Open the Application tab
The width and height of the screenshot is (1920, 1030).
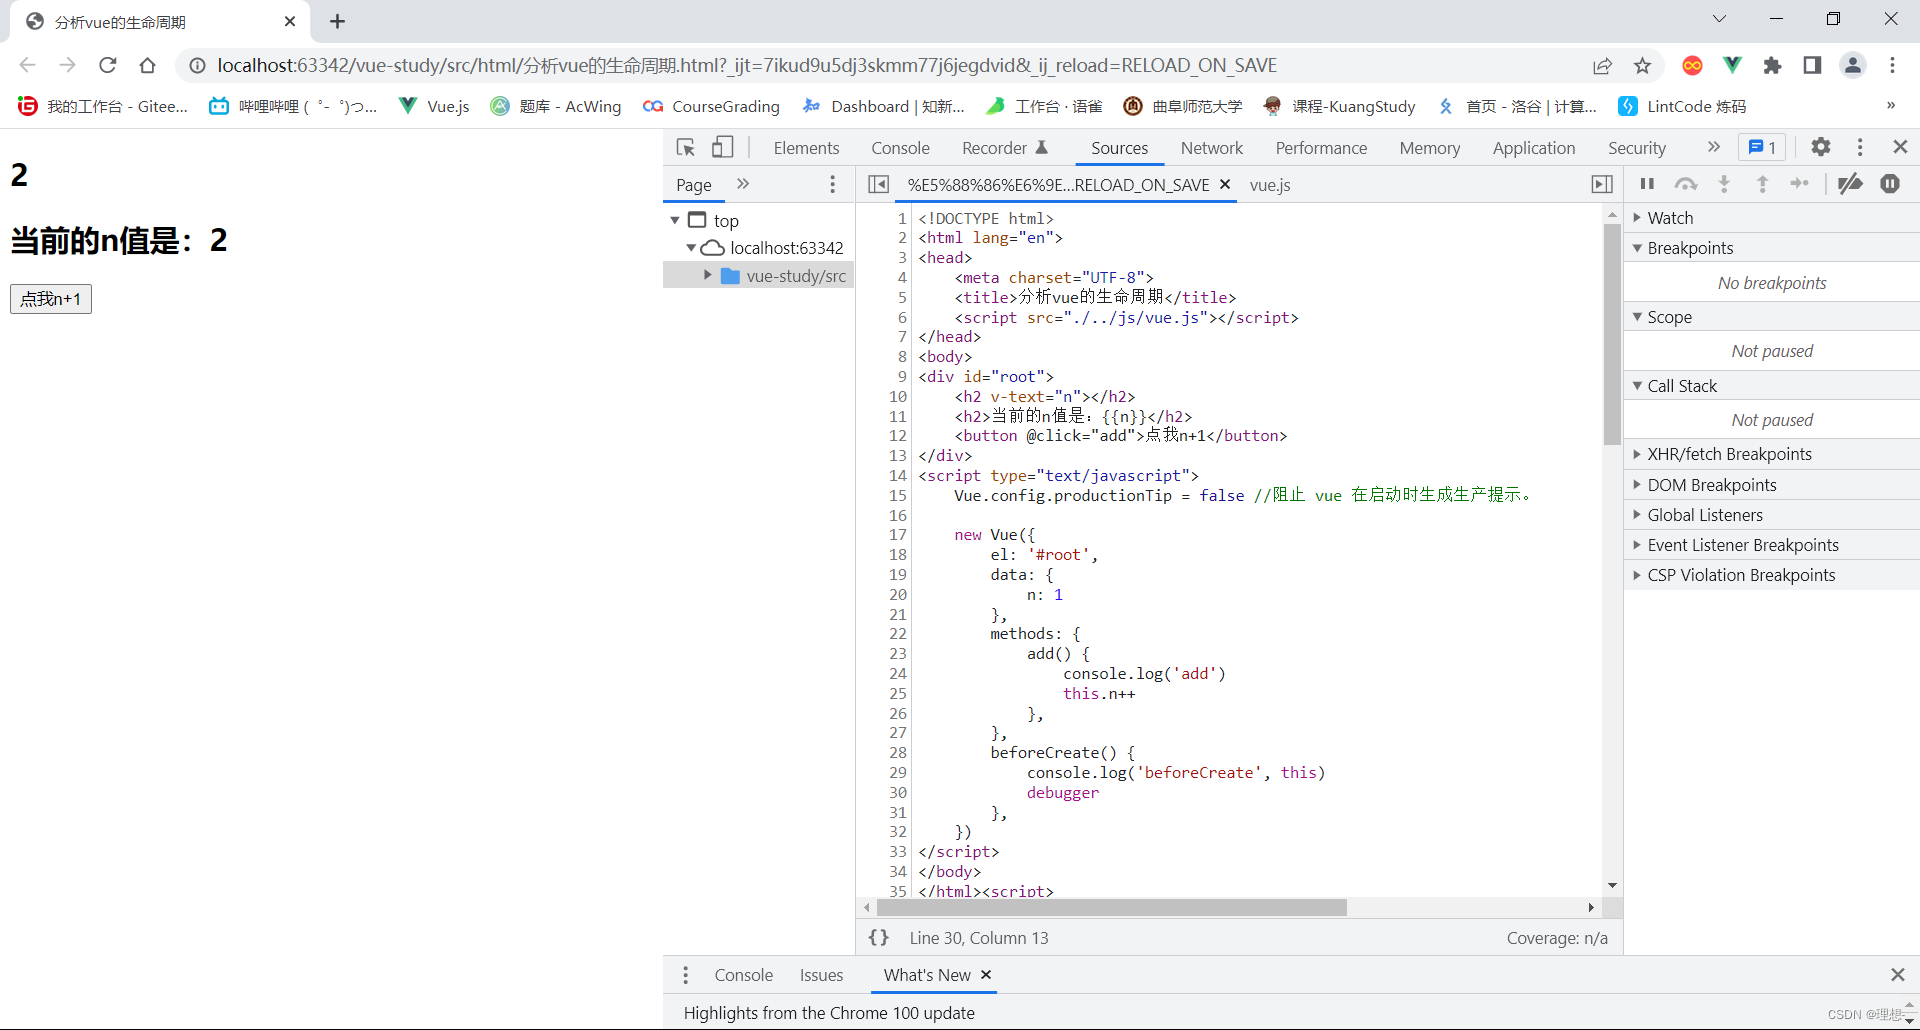pos(1533,148)
